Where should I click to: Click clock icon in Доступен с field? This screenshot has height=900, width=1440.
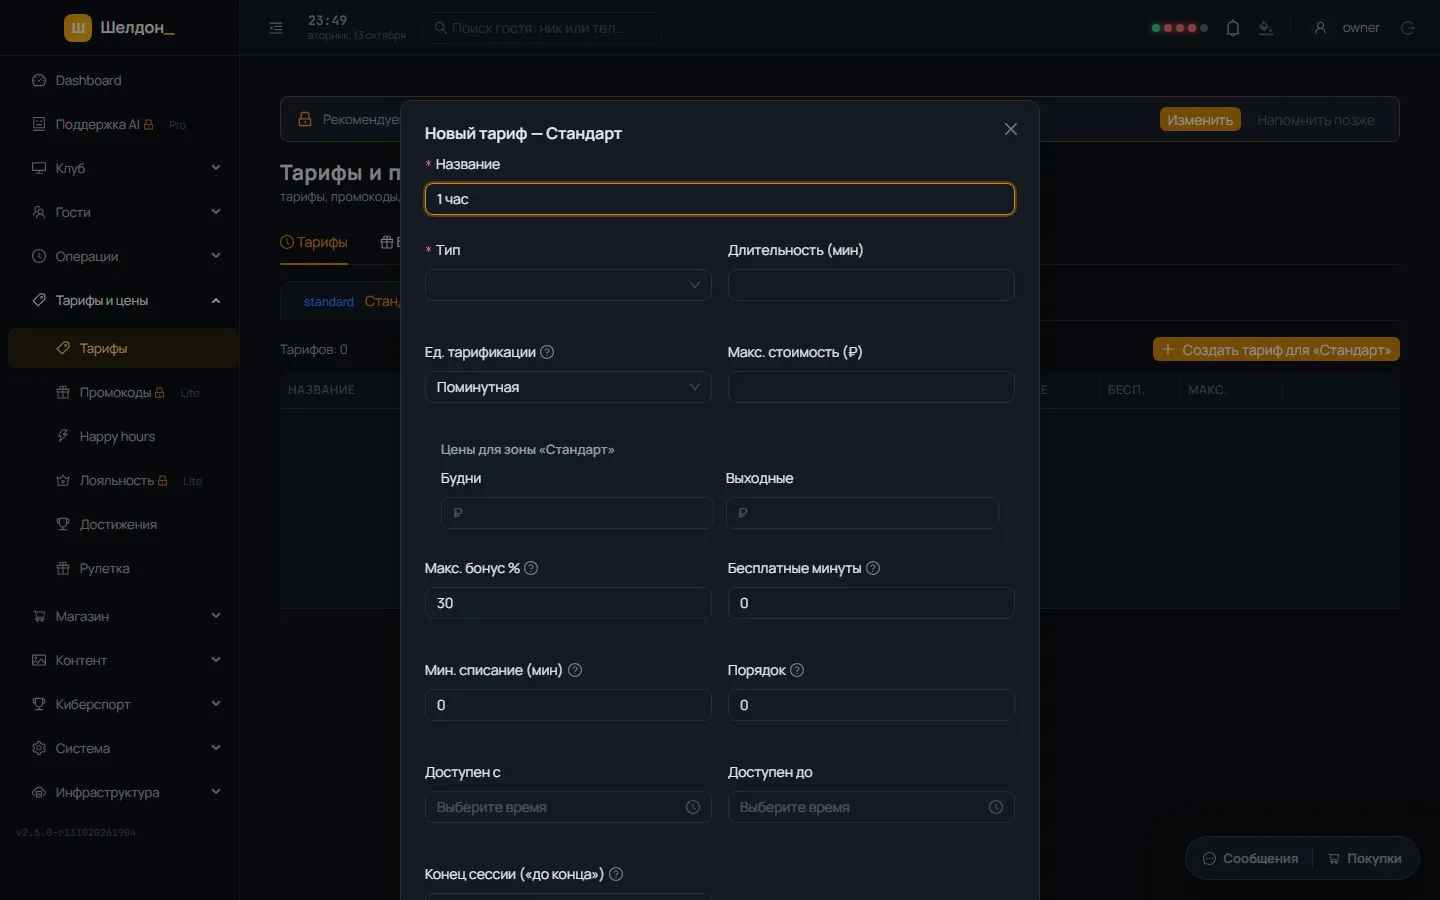[x=693, y=807]
